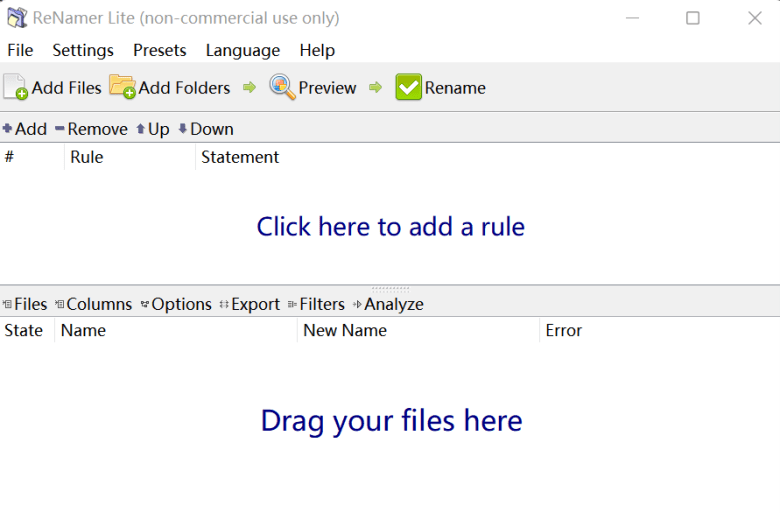Open the Presets menu
Viewport: 780px width, 513px height.
click(x=160, y=50)
